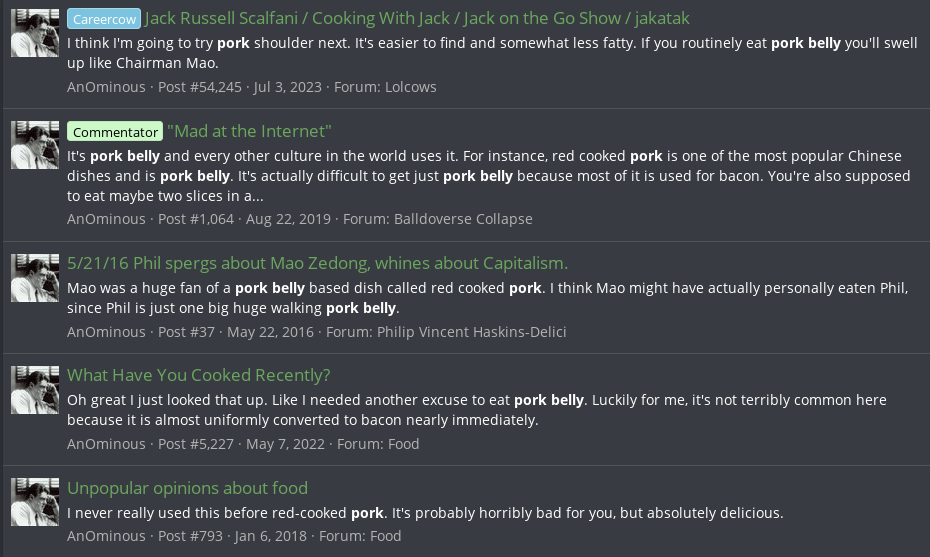The height and width of the screenshot is (557, 930).
Task: Click the Food forum link under post #5,227
Action: click(x=403, y=444)
